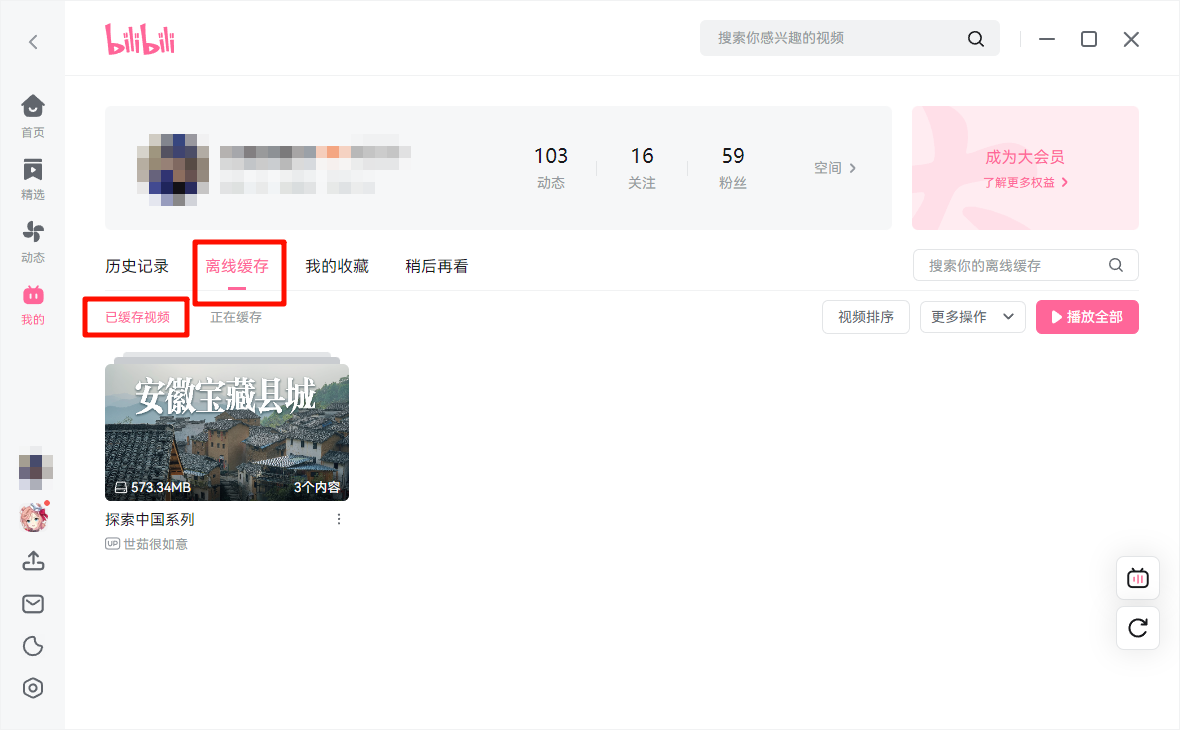Click the refresh button at bottom right
The image size is (1180, 730).
[1137, 628]
